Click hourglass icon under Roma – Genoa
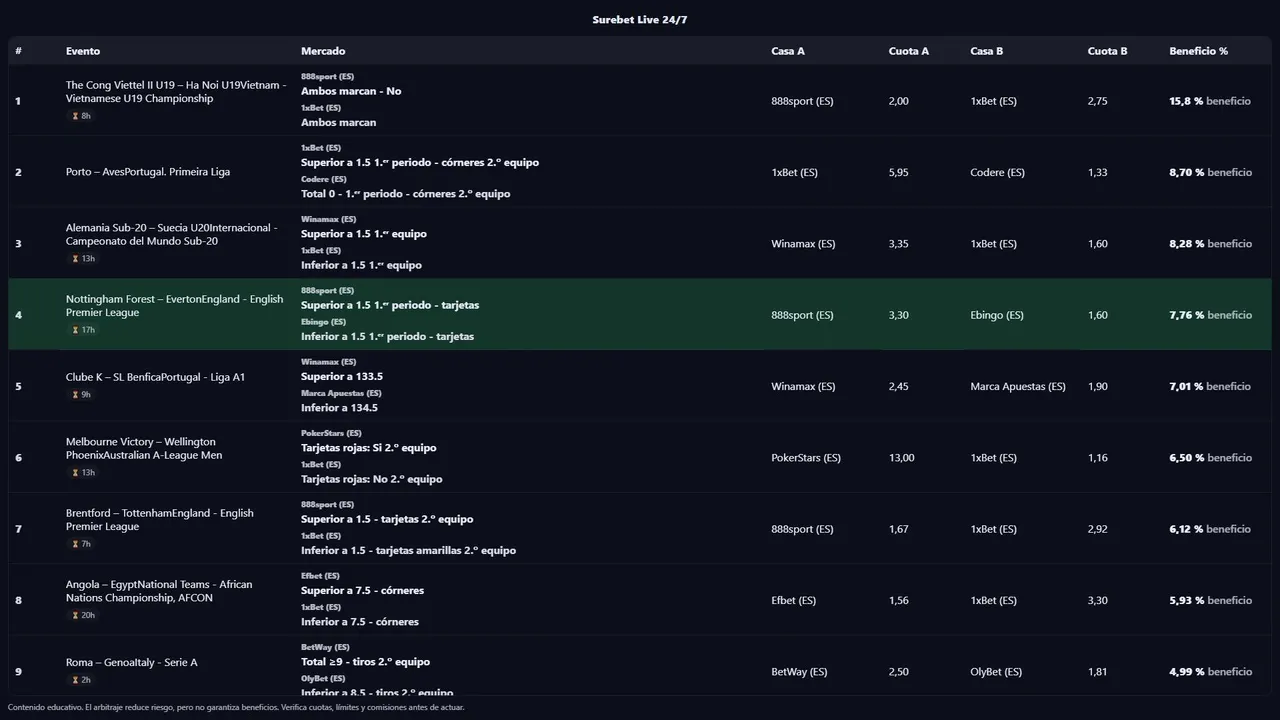The height and width of the screenshot is (720, 1280). tap(75, 680)
